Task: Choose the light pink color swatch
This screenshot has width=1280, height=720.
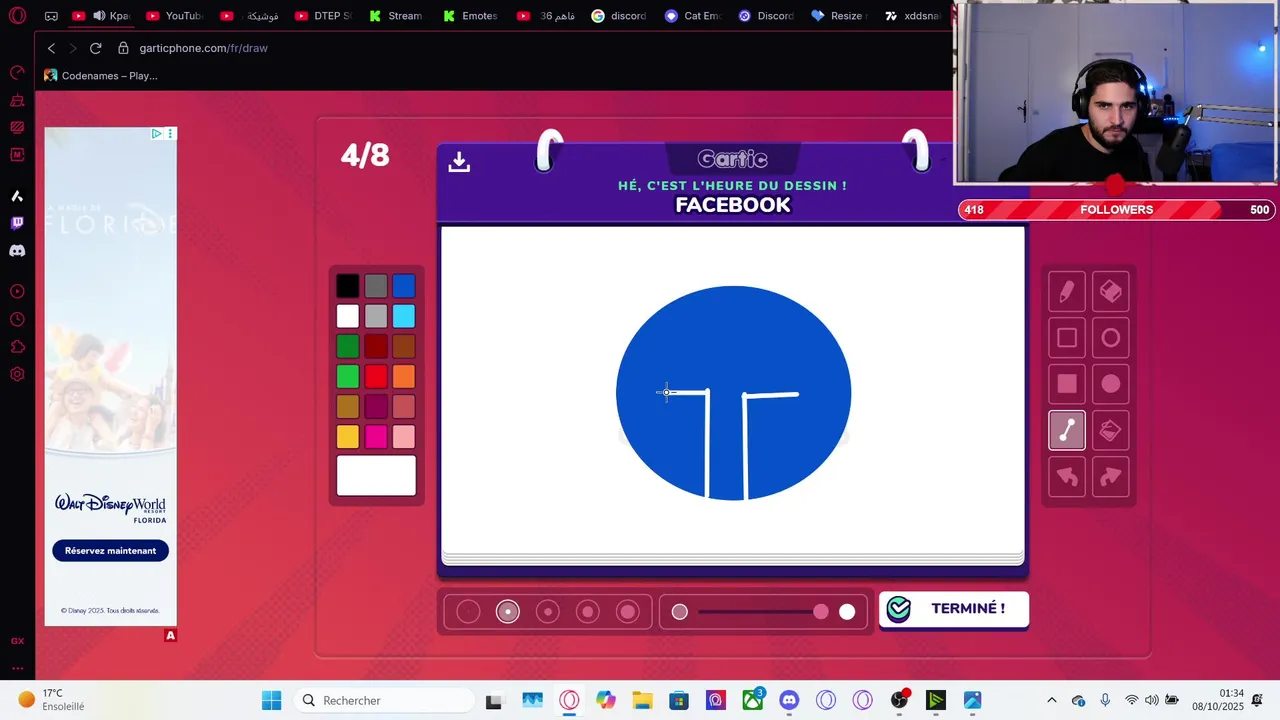Action: coord(404,436)
